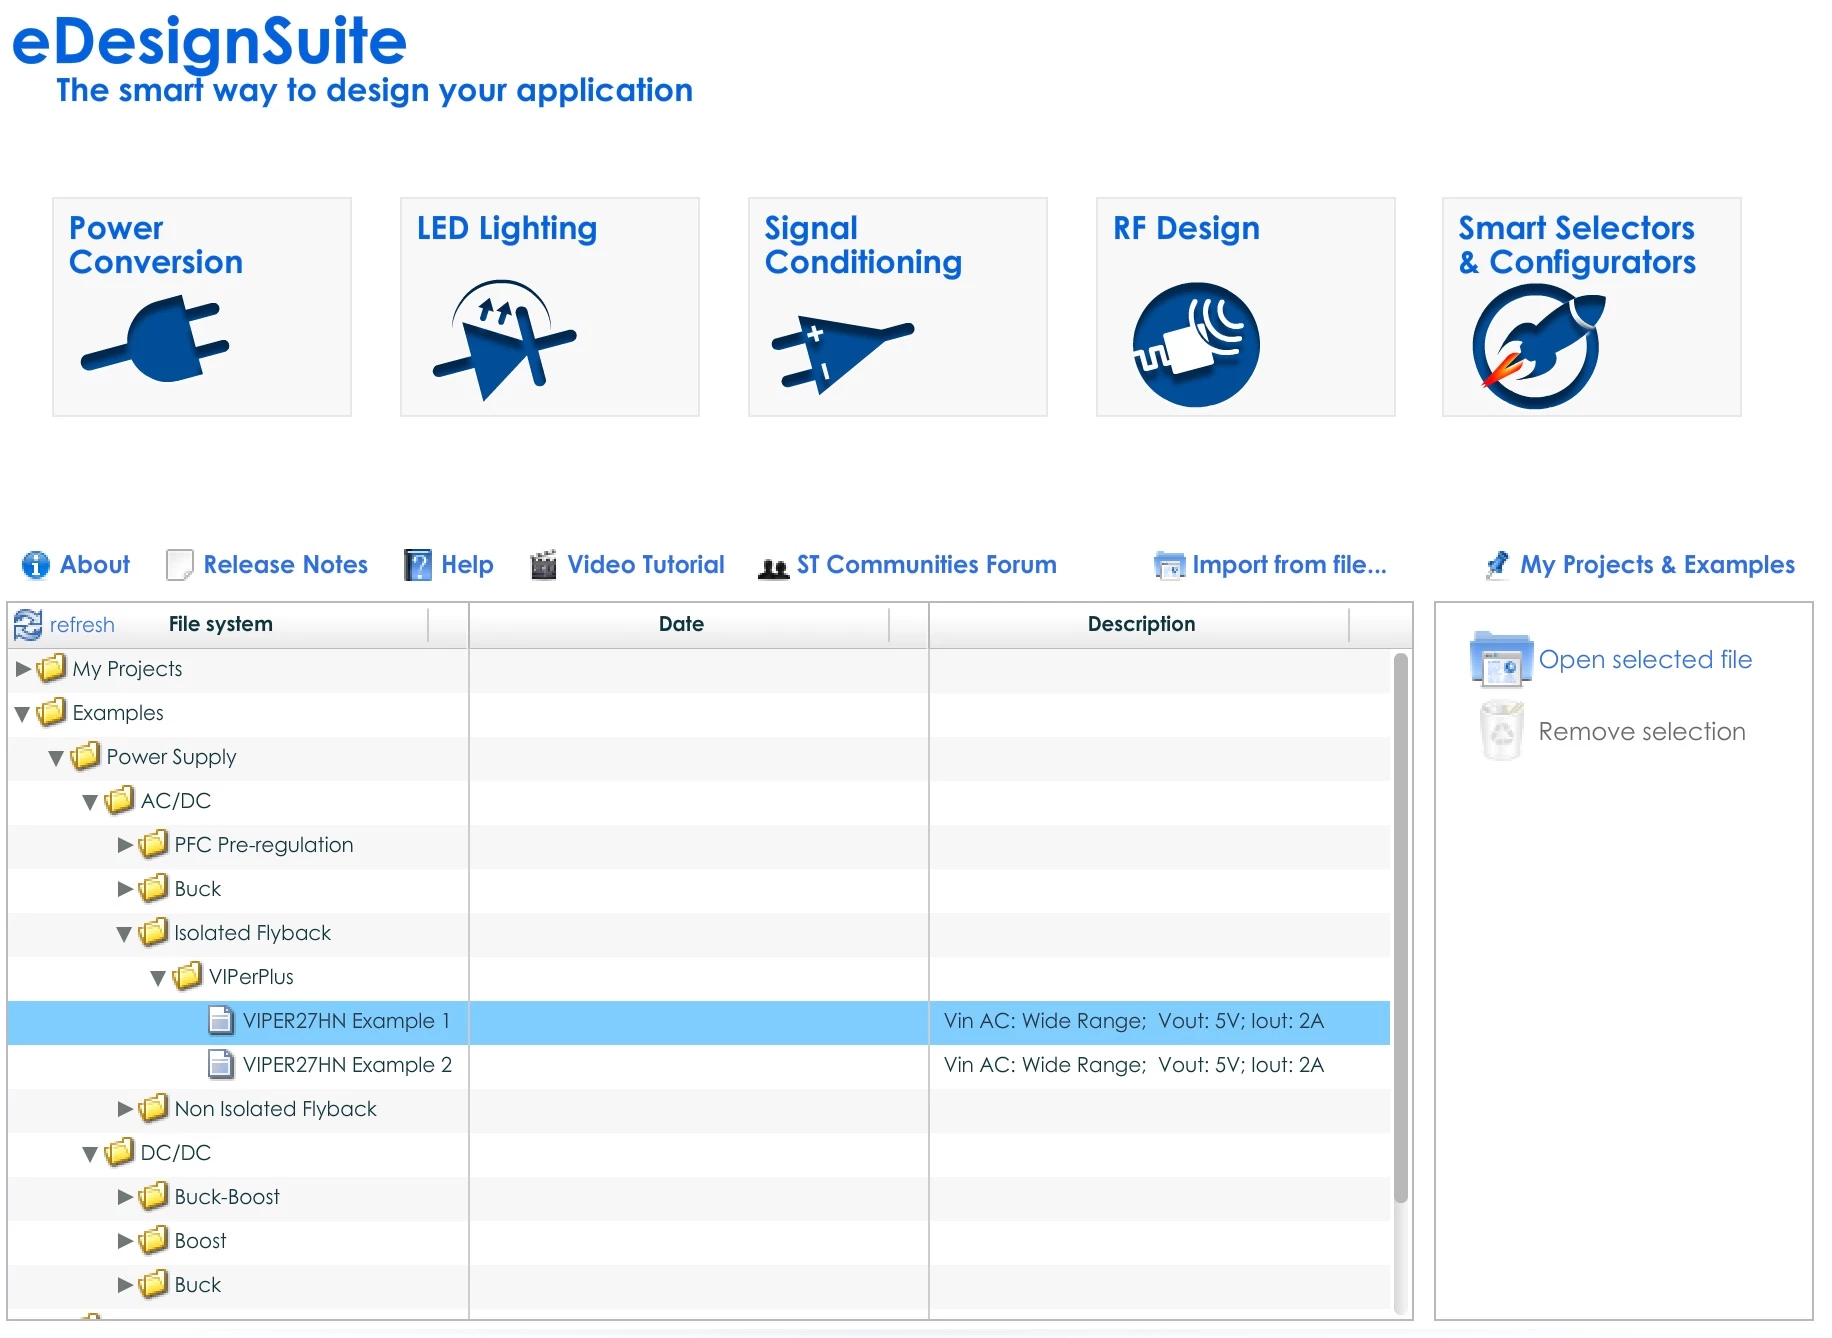Expand the Non Isolated Flyback node
The image size is (1832, 1338).
point(125,1108)
